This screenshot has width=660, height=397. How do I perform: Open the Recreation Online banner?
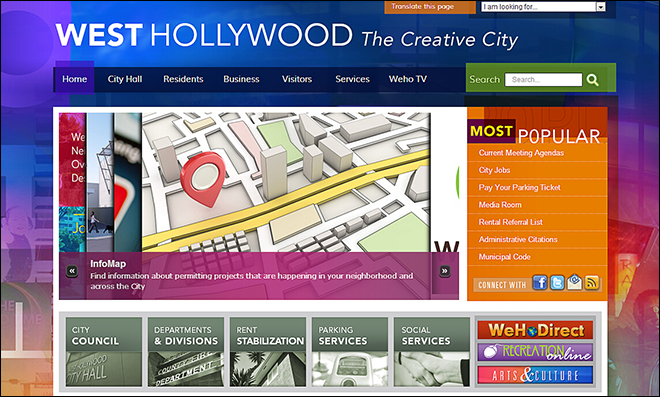pyautogui.click(x=535, y=352)
